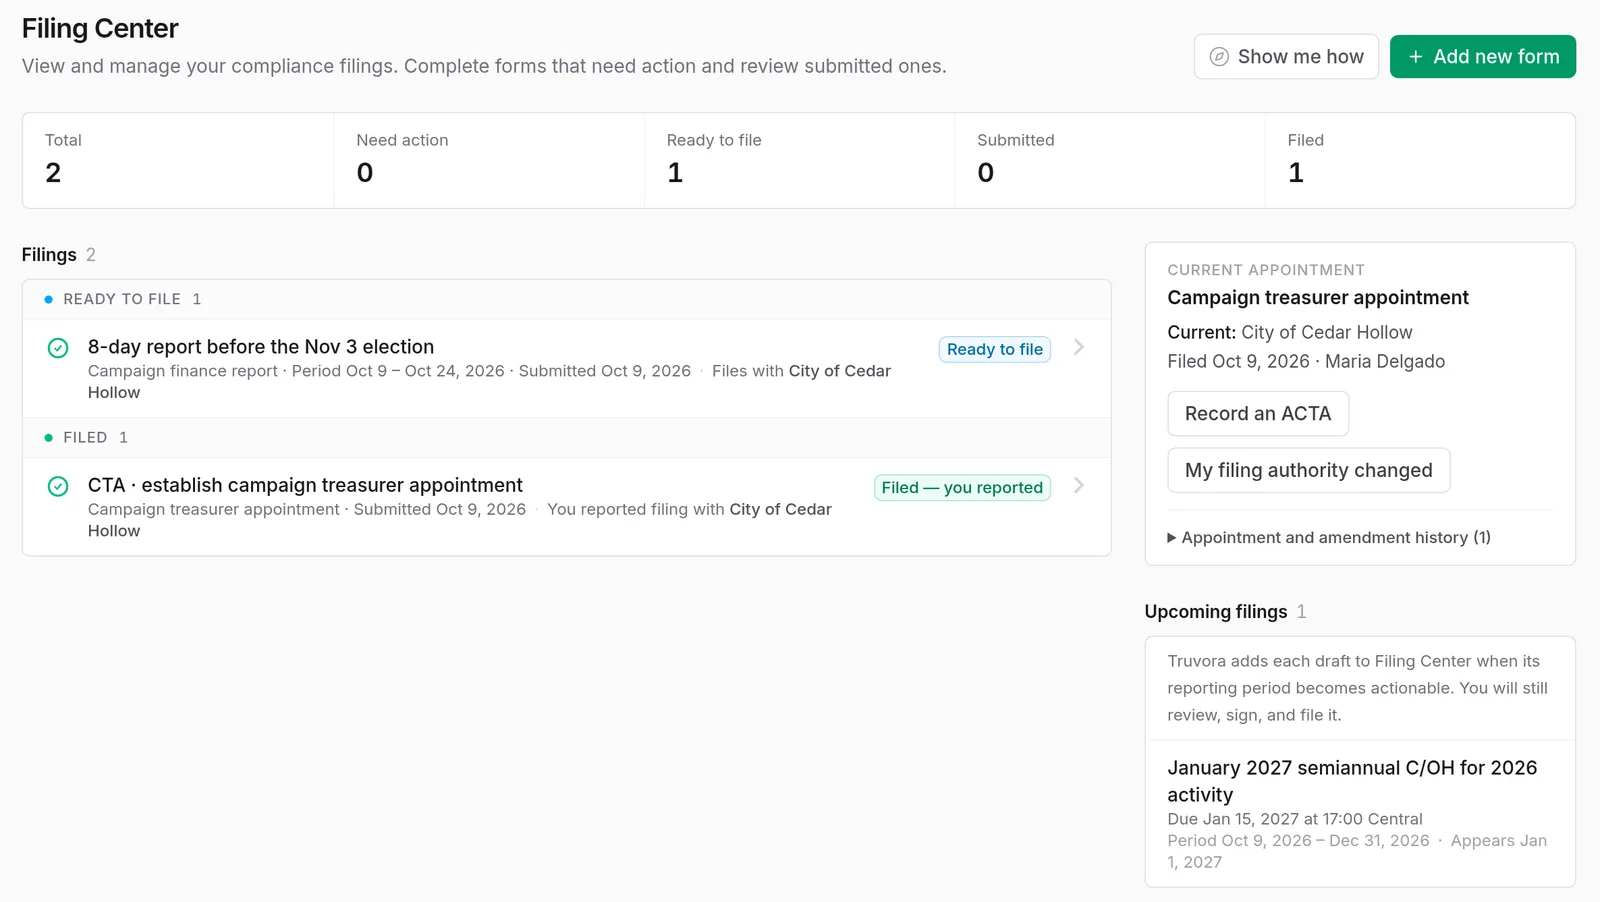
Task: Click the FILED group header label
Action: point(85,438)
